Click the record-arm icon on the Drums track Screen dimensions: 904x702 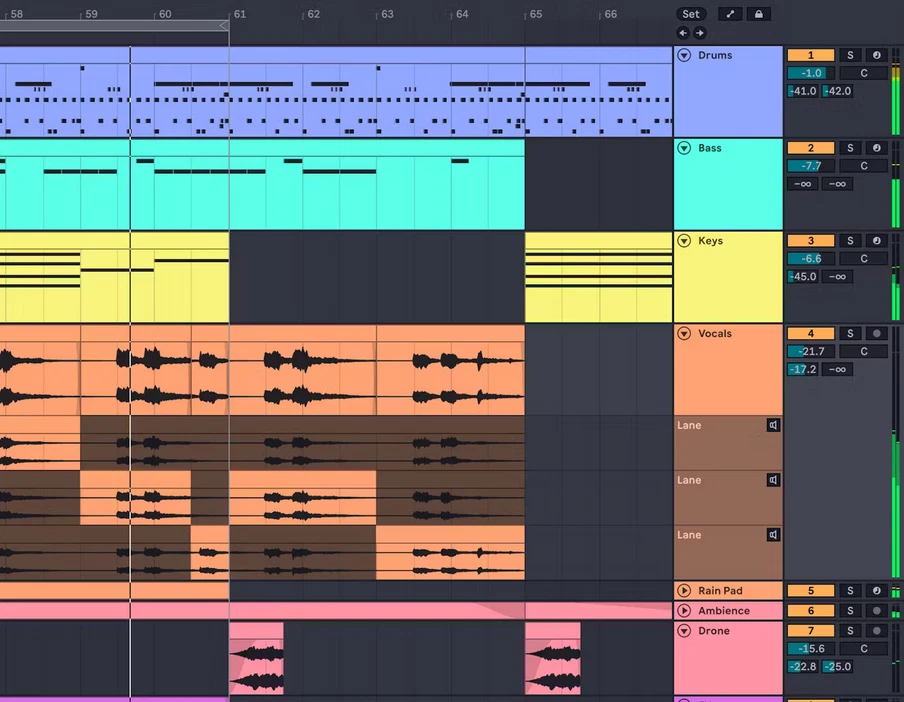pos(877,55)
